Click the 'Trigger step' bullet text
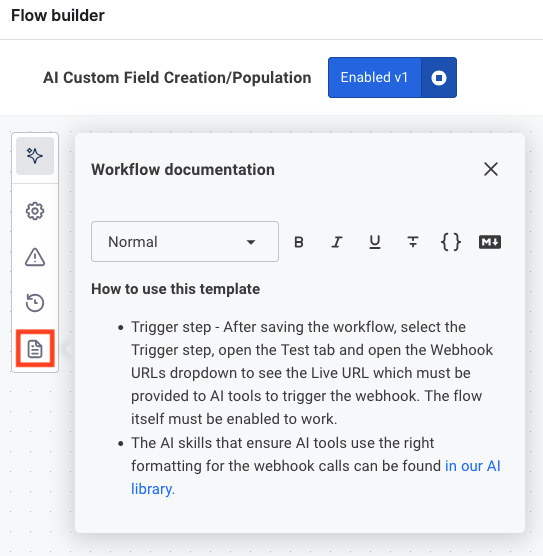Screen dimensions: 543x556 click(312, 373)
